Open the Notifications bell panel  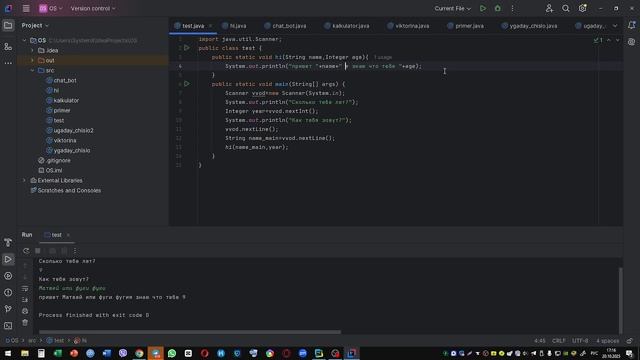coord(631,25)
